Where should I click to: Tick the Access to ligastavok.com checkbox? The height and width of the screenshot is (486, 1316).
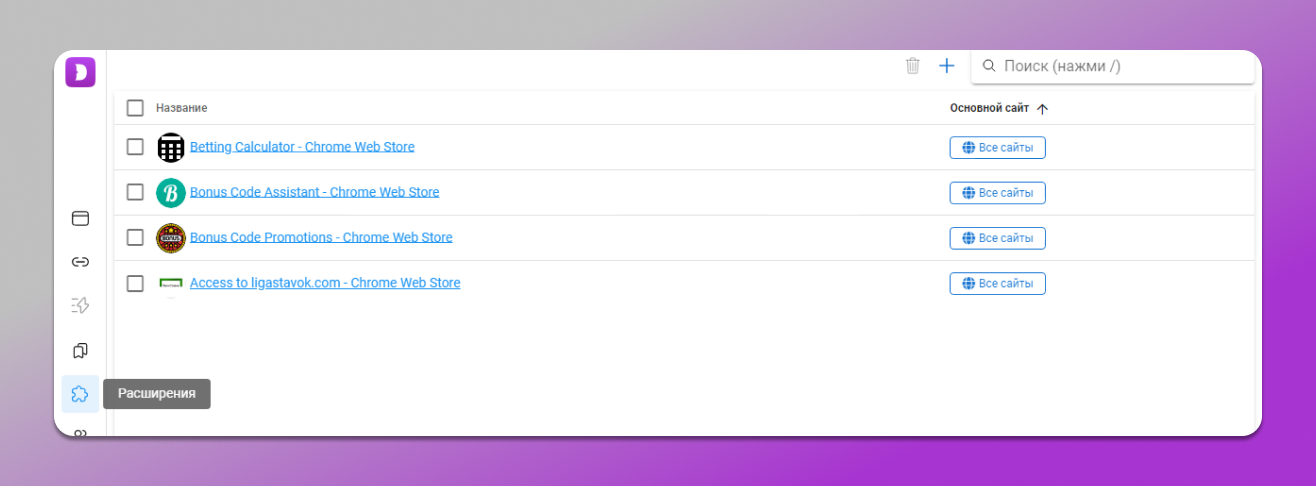135,283
